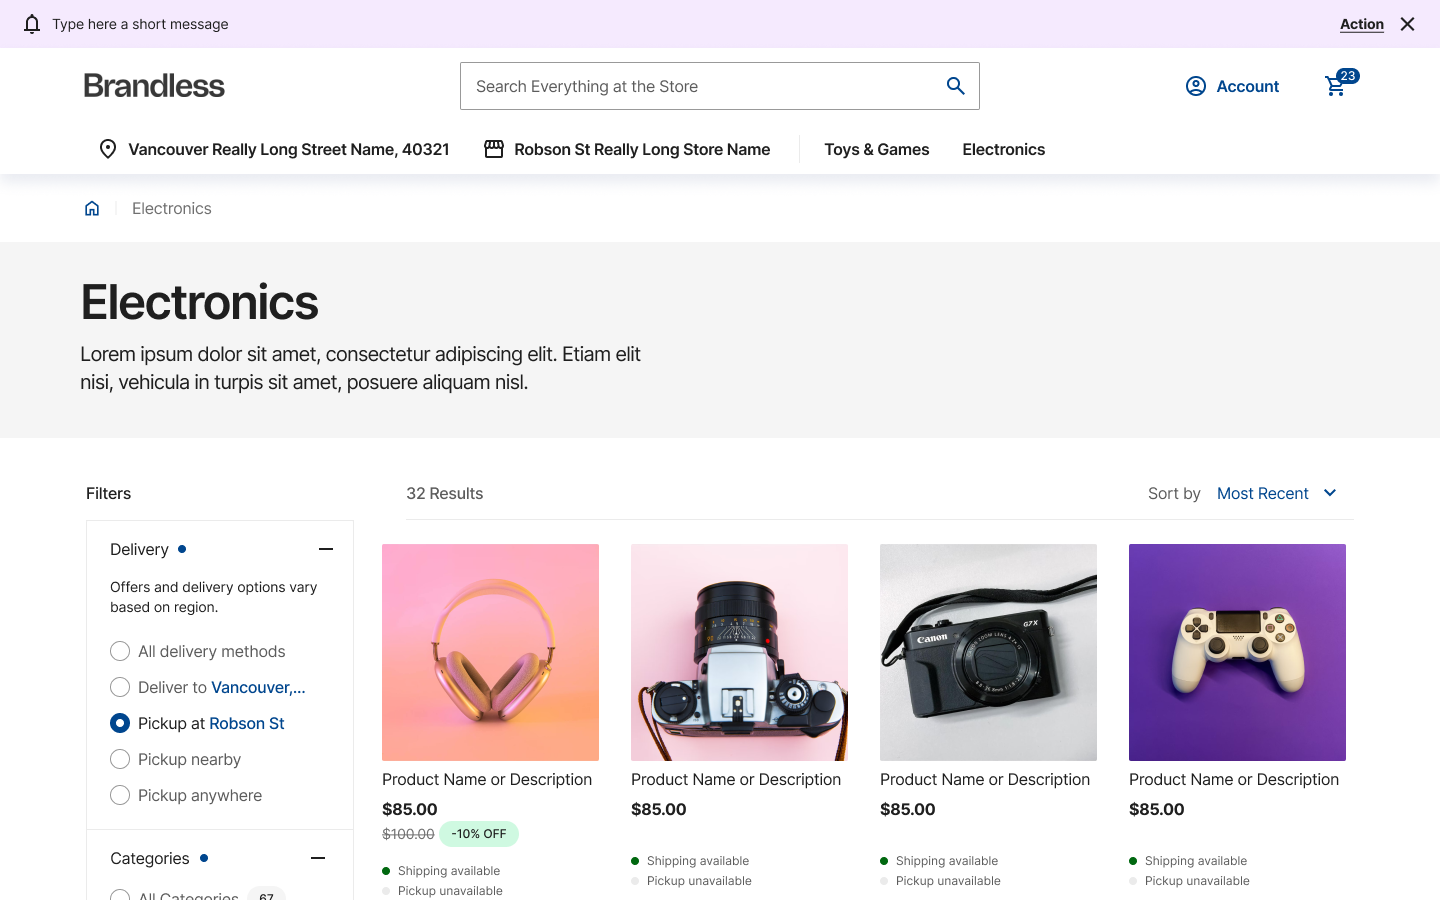Open the Sort by Most Recent dropdown
Screen dimensions: 1440x900
(x=1276, y=493)
